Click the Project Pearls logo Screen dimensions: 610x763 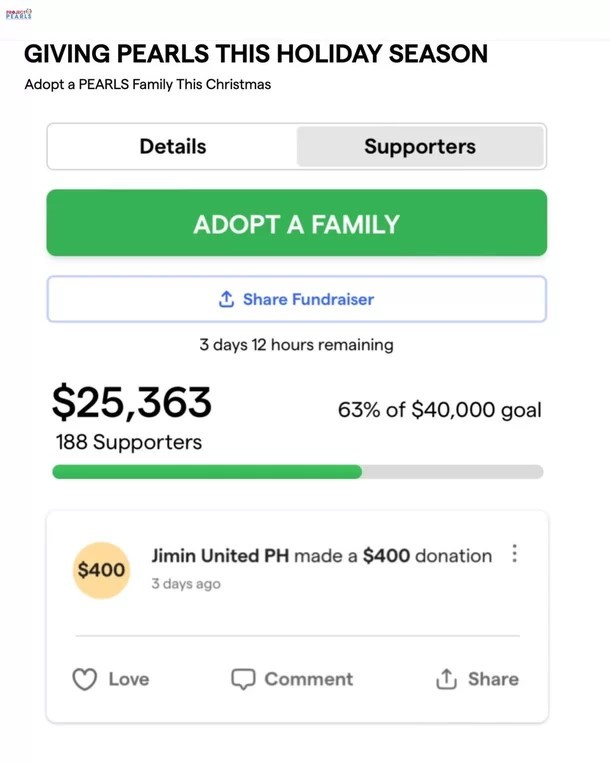(x=19, y=14)
